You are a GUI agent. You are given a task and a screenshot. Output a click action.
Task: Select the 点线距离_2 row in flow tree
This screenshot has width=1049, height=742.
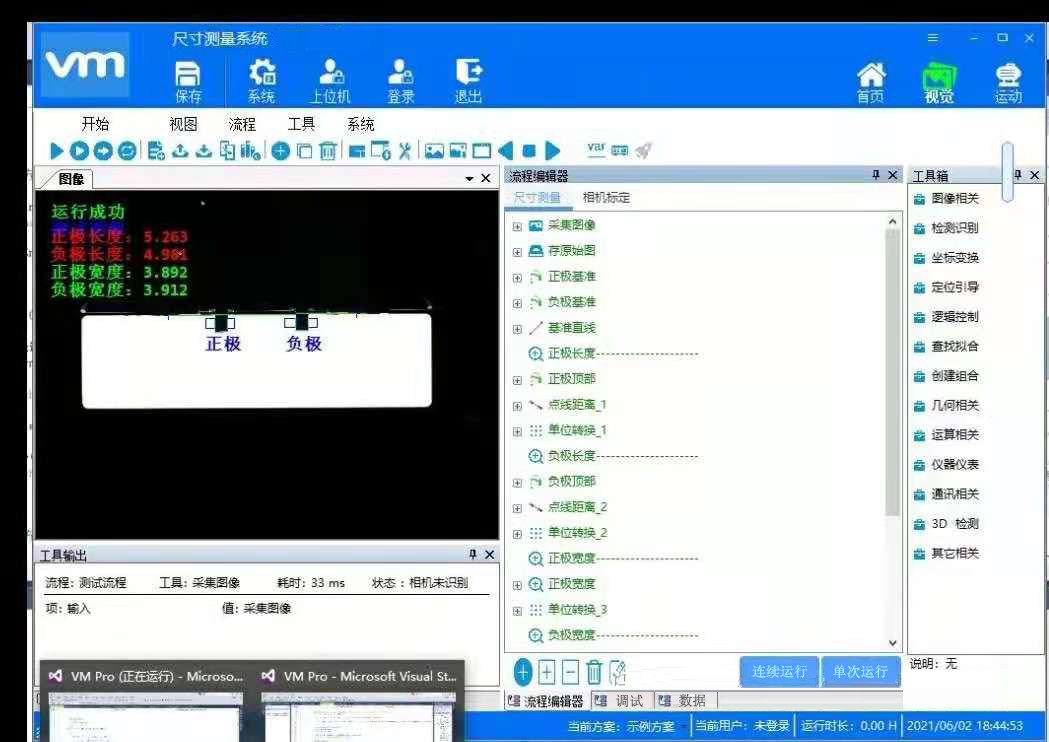click(568, 507)
